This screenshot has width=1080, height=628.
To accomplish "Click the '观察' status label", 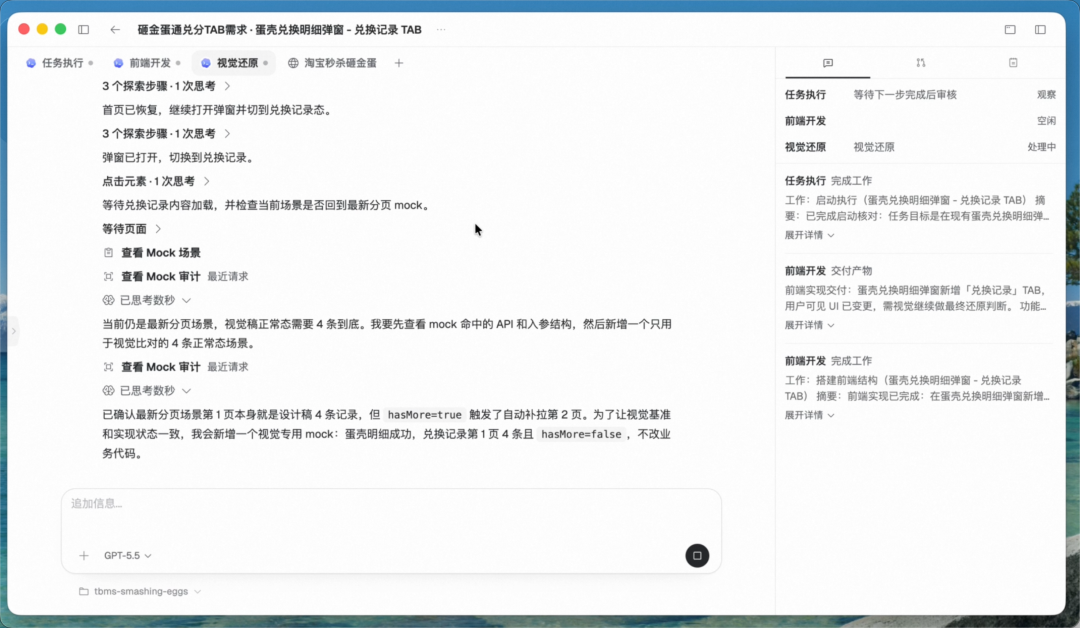I will pos(1046,94).
